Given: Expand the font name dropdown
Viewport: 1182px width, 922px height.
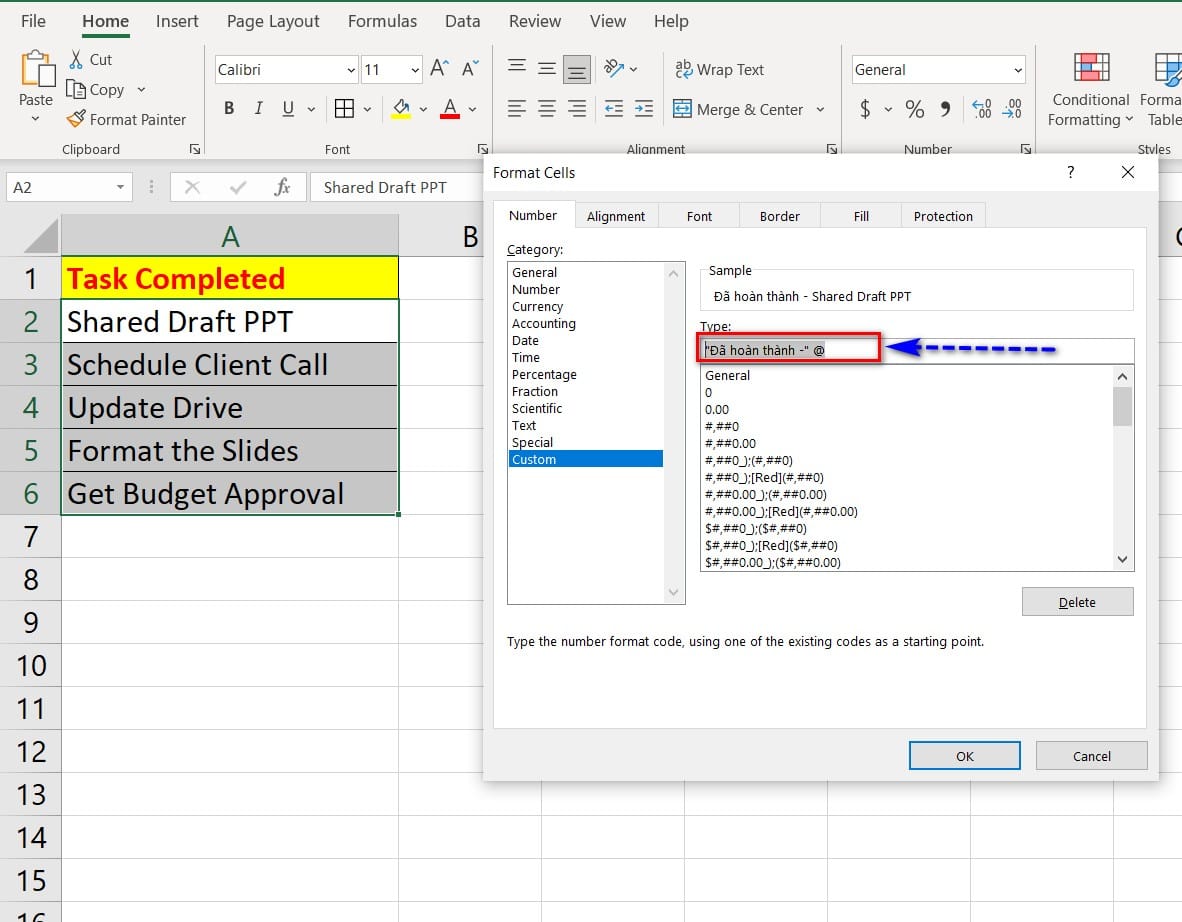Looking at the screenshot, I should [x=350, y=70].
